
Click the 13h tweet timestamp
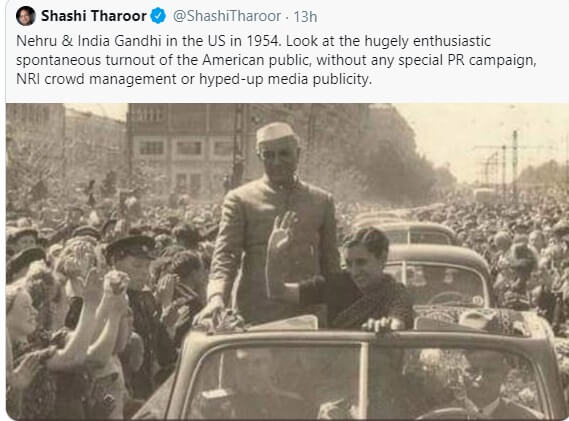[x=305, y=17]
